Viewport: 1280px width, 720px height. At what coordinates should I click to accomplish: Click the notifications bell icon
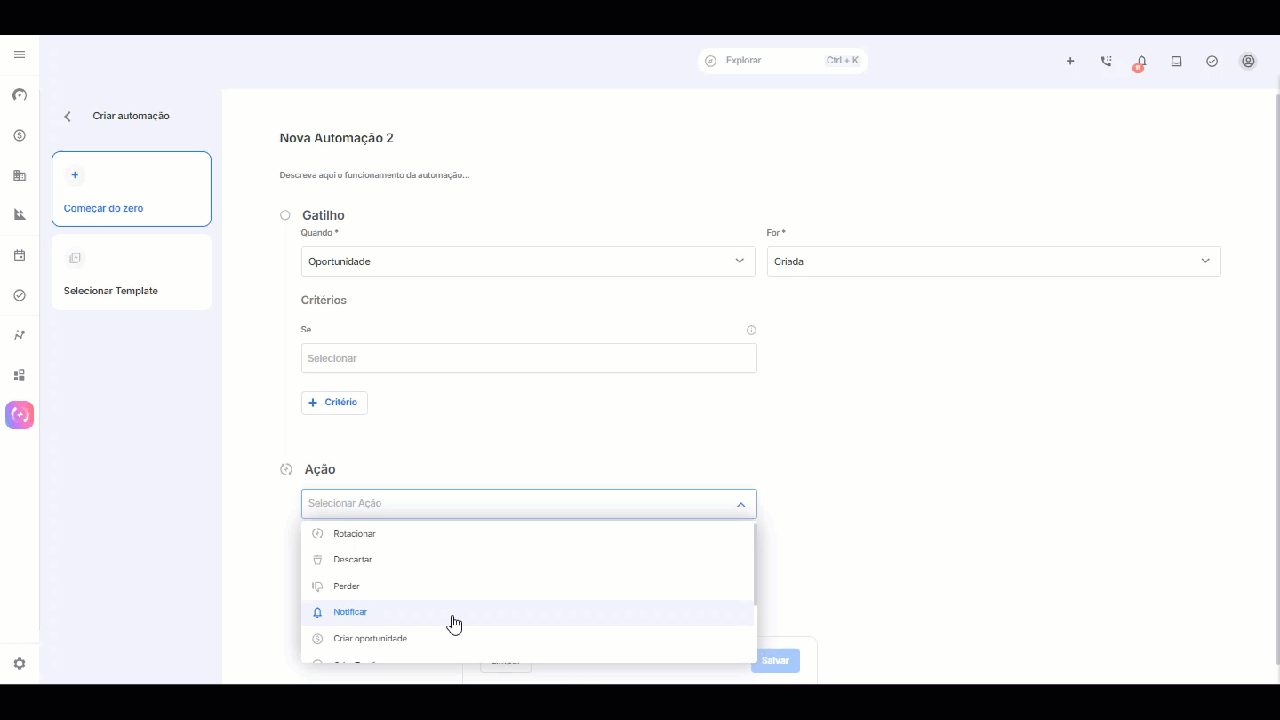pyautogui.click(x=1141, y=61)
